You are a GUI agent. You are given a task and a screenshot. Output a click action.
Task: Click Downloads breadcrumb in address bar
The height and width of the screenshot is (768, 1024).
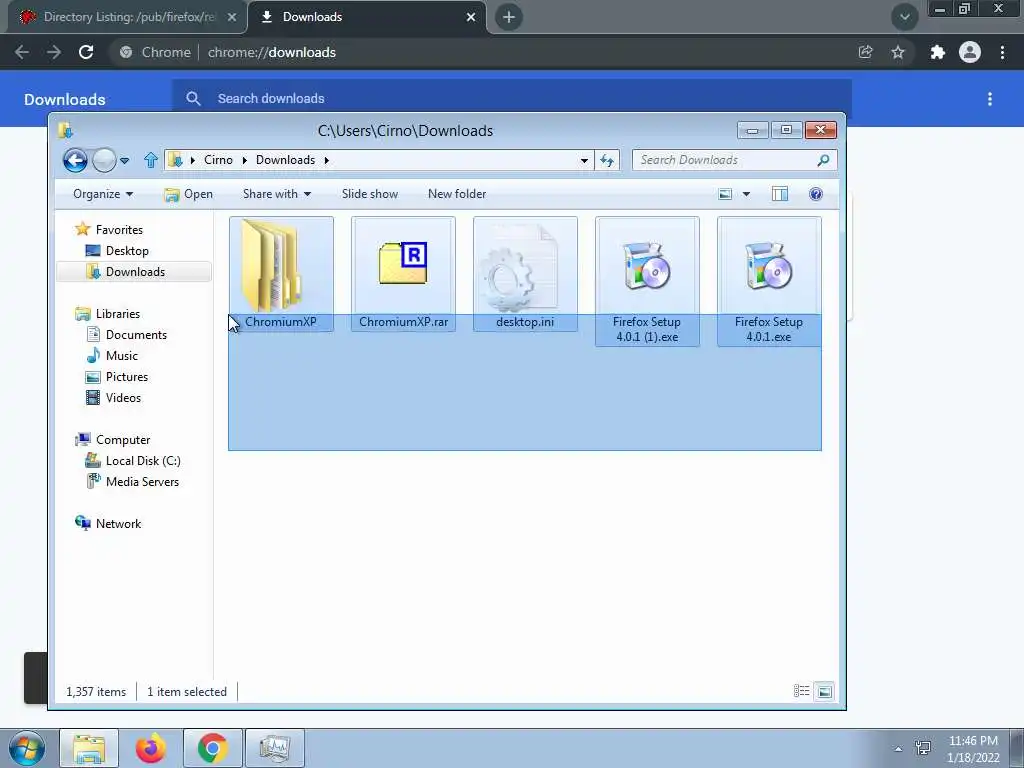click(285, 160)
